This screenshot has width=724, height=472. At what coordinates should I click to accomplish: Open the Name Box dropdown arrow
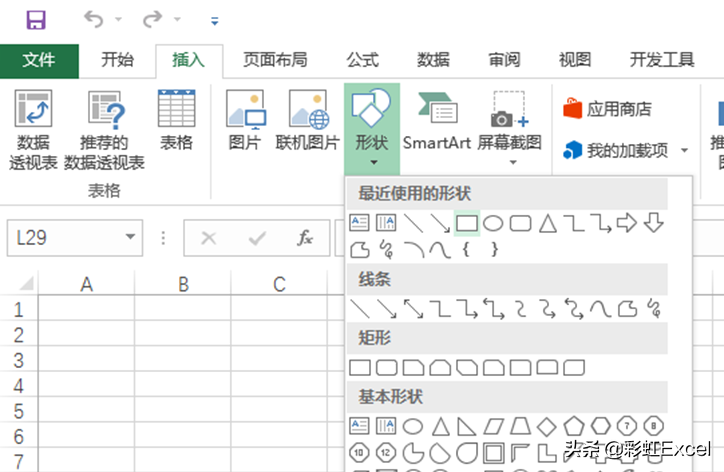pos(131,237)
